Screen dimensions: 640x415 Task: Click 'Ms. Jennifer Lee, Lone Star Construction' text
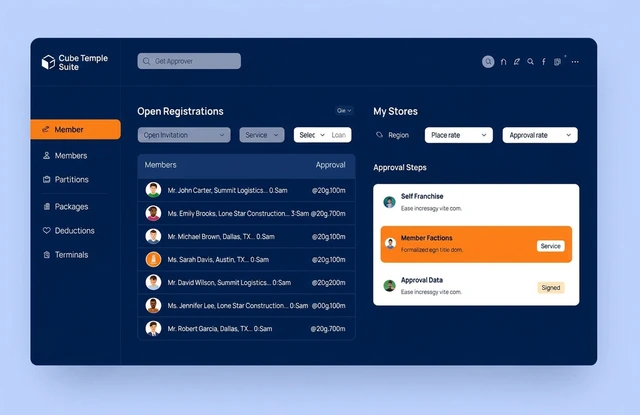click(226, 306)
